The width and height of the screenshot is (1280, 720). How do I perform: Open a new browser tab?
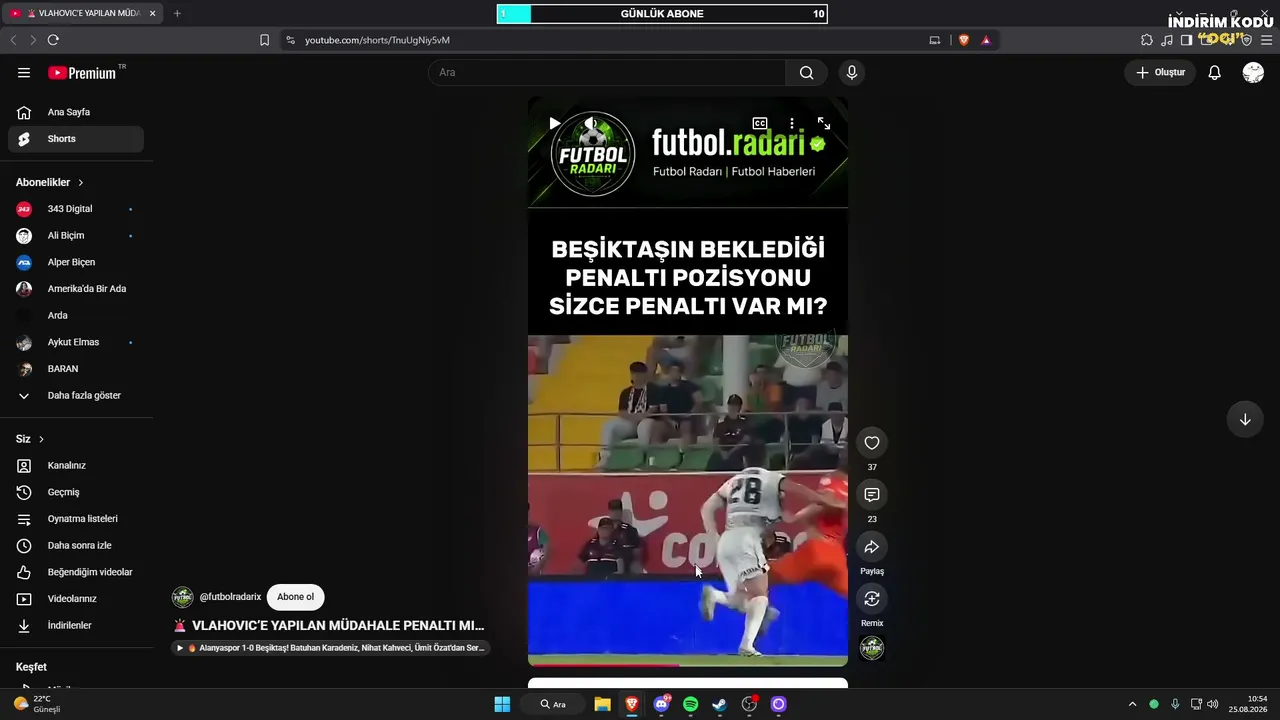click(177, 14)
